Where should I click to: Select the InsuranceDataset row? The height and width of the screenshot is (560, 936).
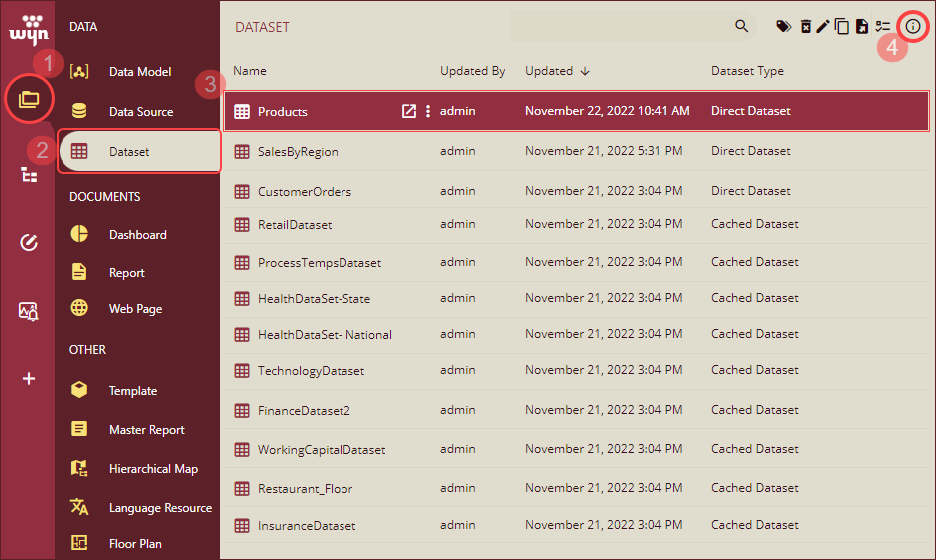(x=577, y=525)
